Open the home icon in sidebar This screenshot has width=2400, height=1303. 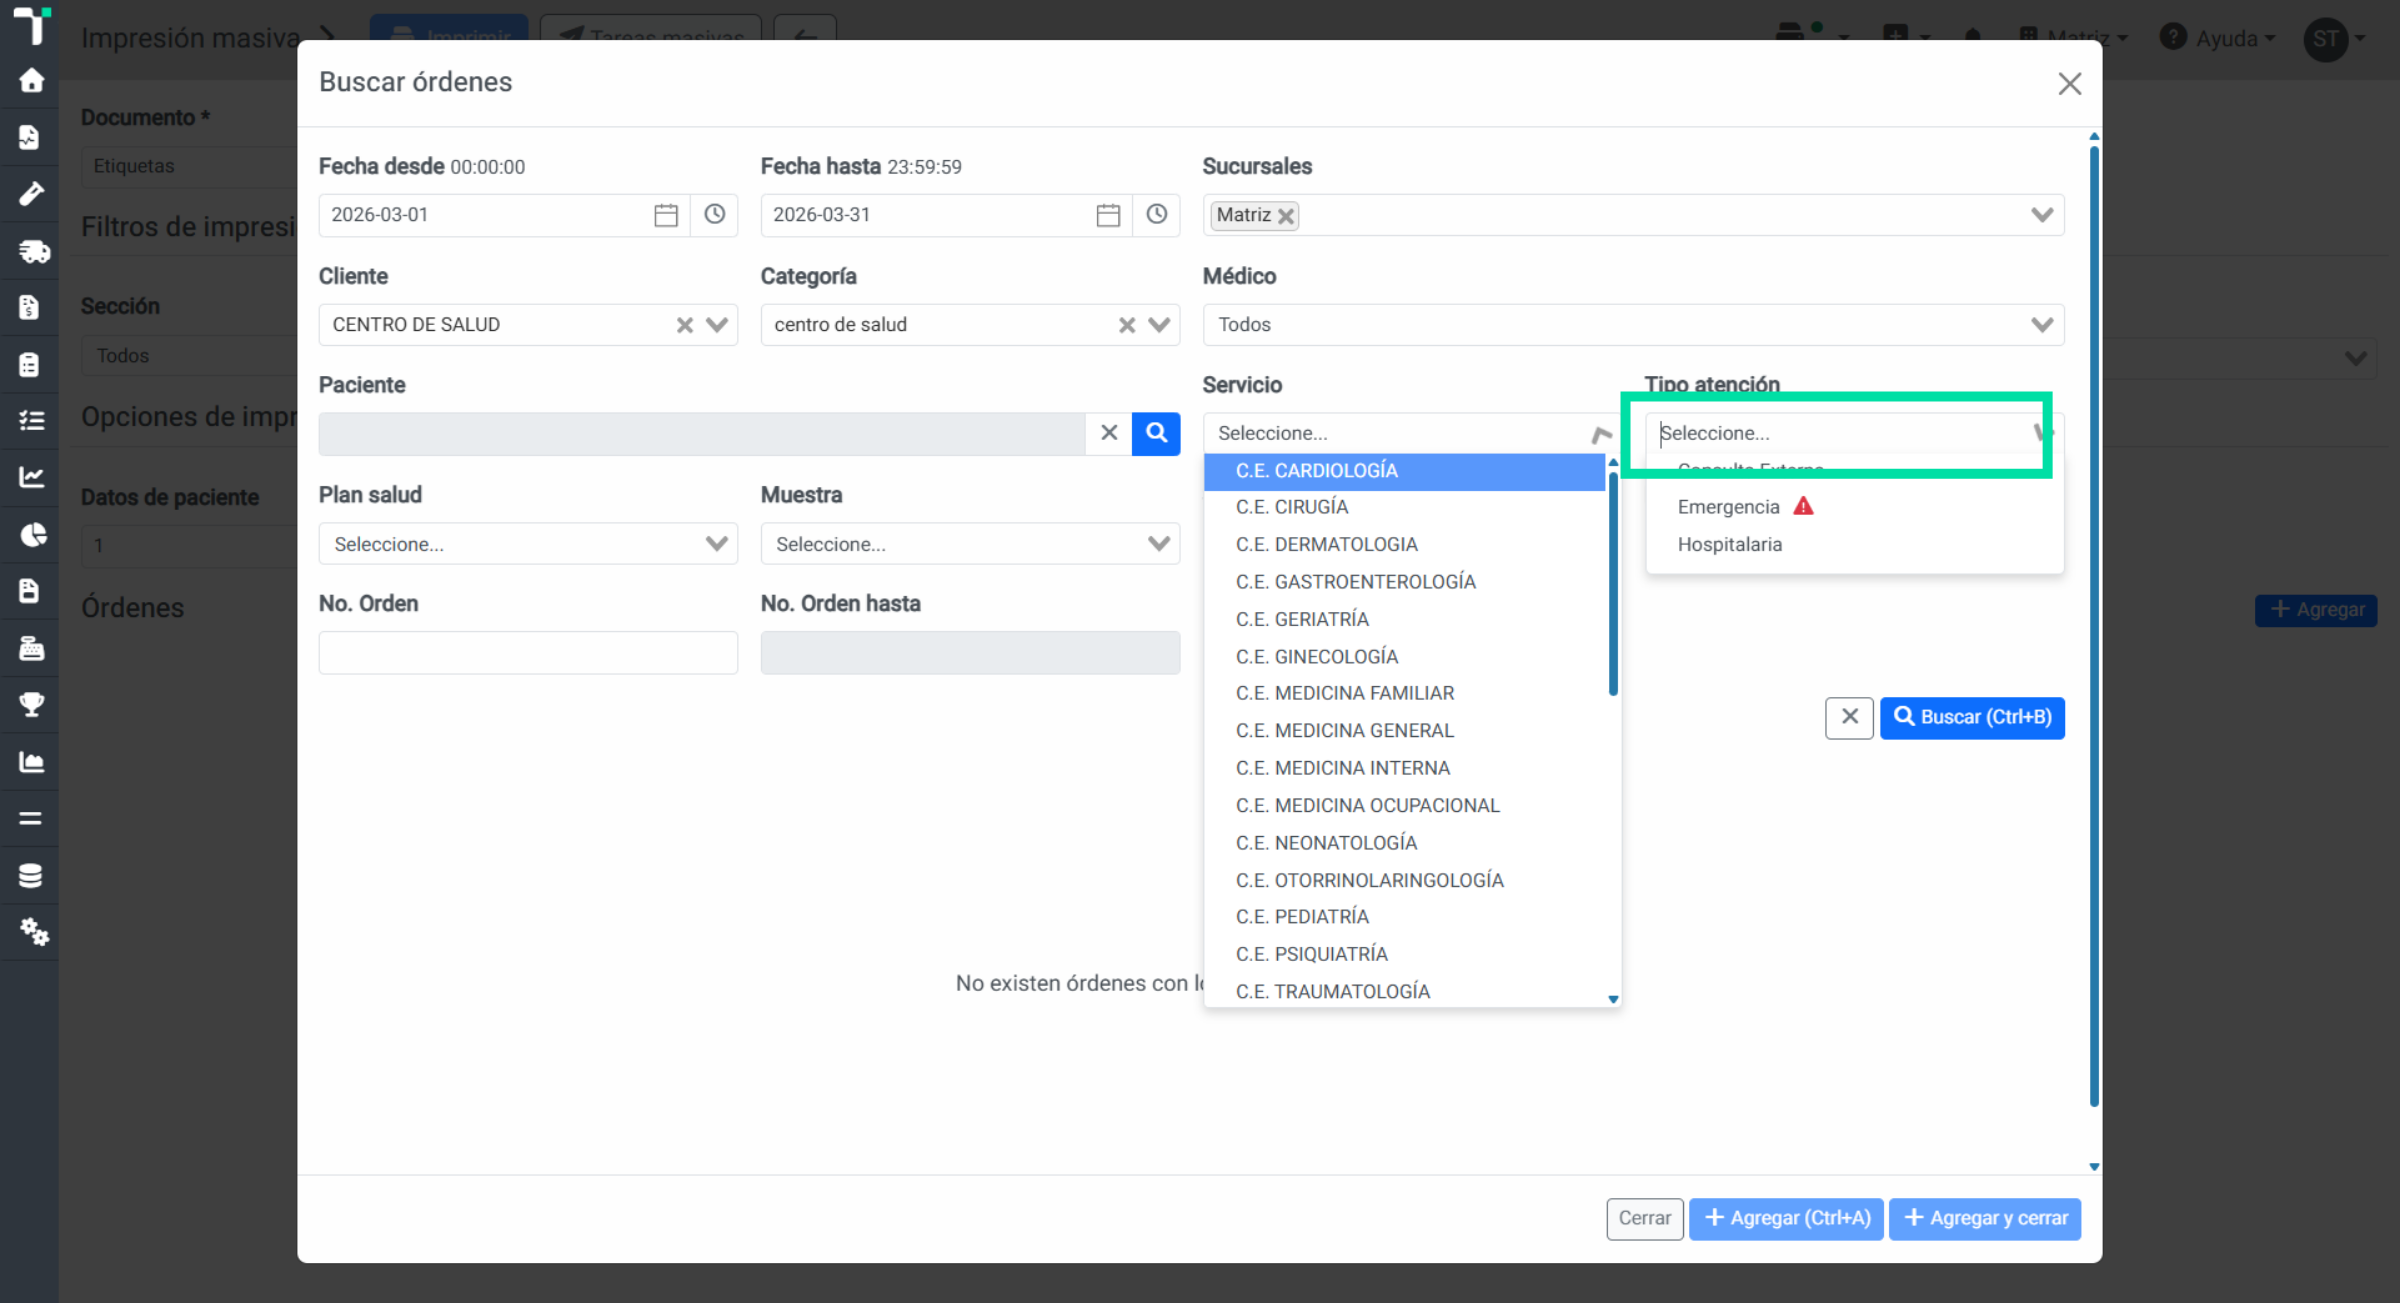[31, 81]
